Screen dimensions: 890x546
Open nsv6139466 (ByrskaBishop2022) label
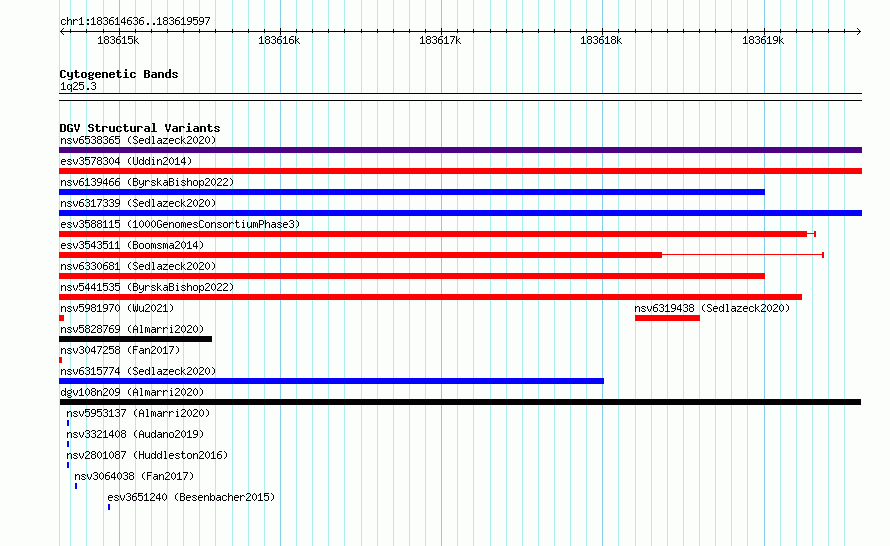[x=147, y=182]
